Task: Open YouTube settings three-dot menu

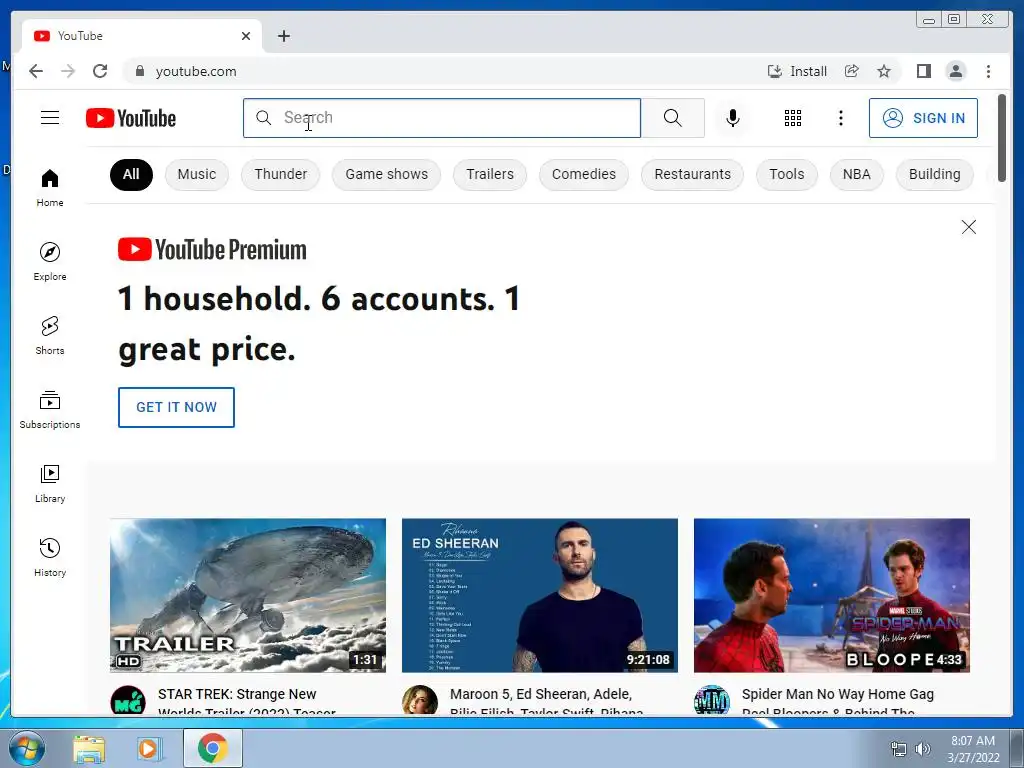Action: pyautogui.click(x=840, y=118)
